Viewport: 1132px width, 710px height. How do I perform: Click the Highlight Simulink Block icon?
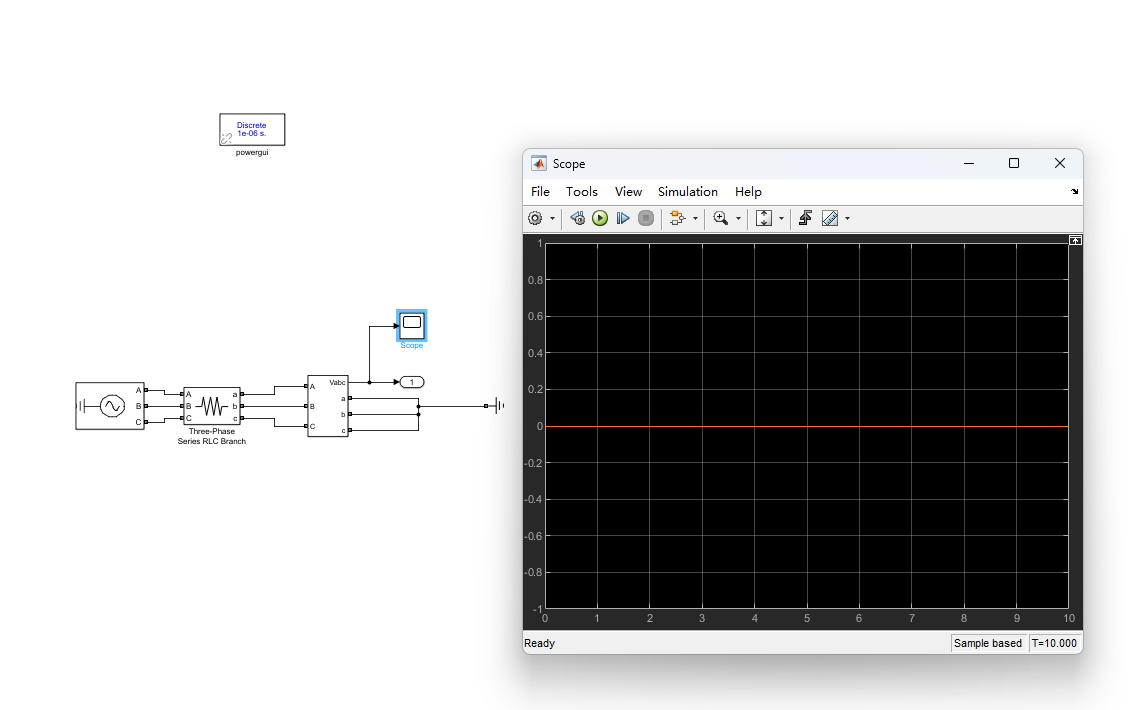point(676,218)
